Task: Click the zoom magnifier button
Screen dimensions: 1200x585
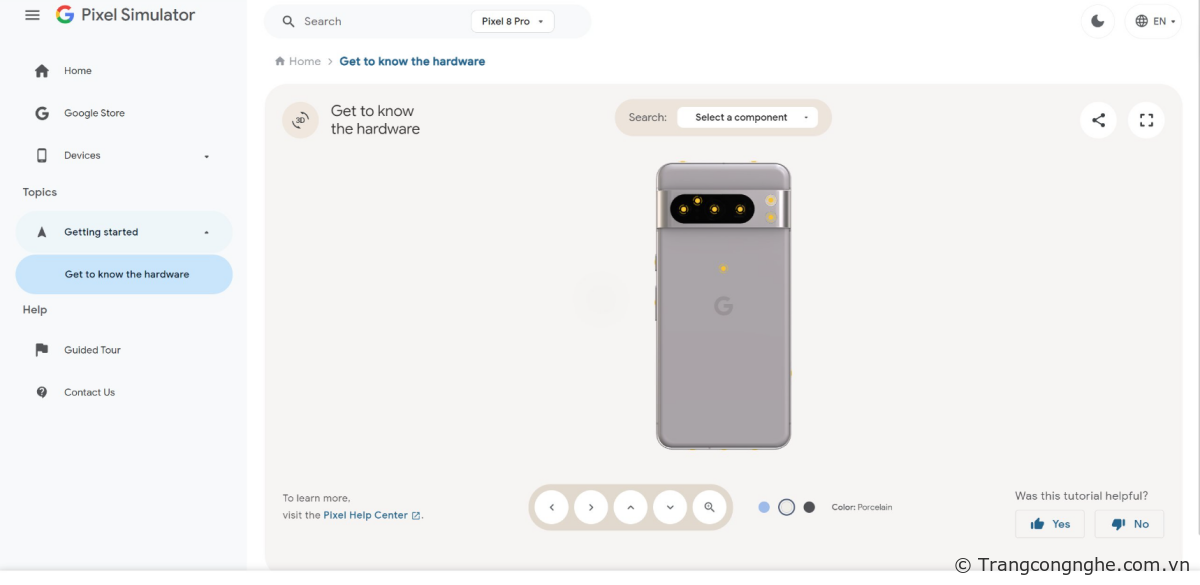Action: [x=709, y=507]
